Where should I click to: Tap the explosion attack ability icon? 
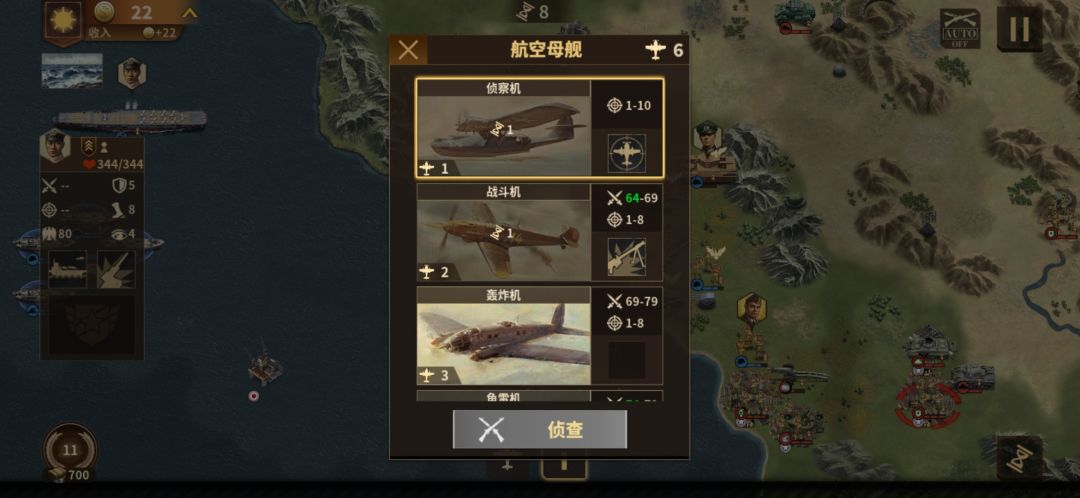coord(116,269)
